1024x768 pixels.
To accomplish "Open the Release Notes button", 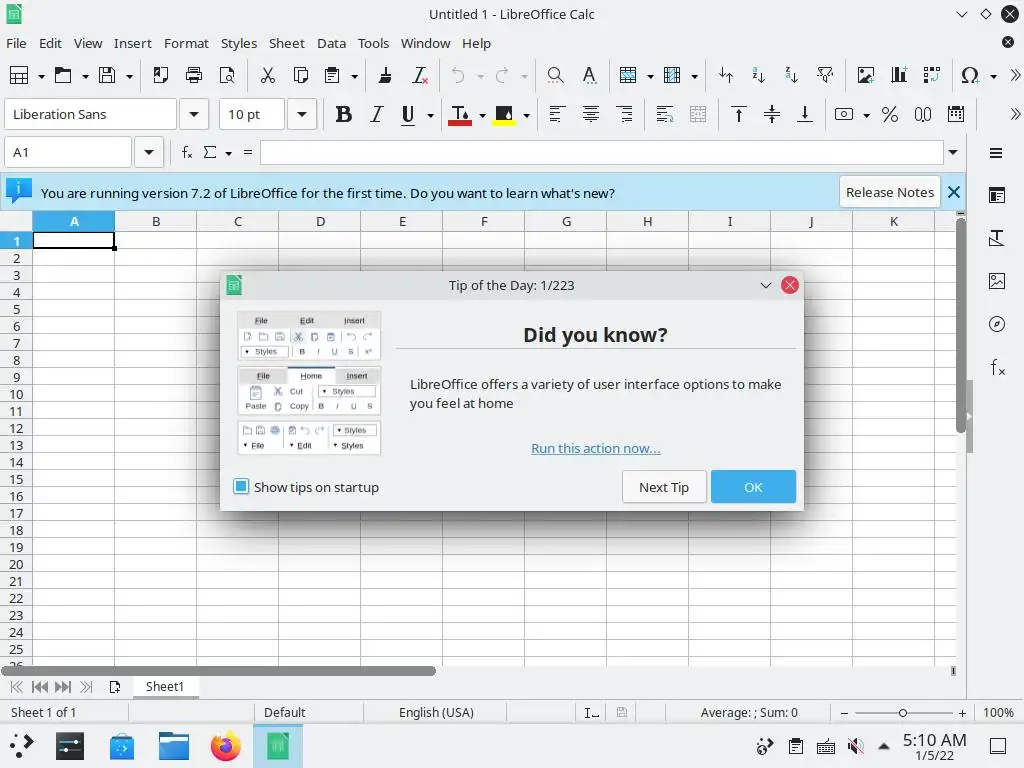I will click(889, 192).
